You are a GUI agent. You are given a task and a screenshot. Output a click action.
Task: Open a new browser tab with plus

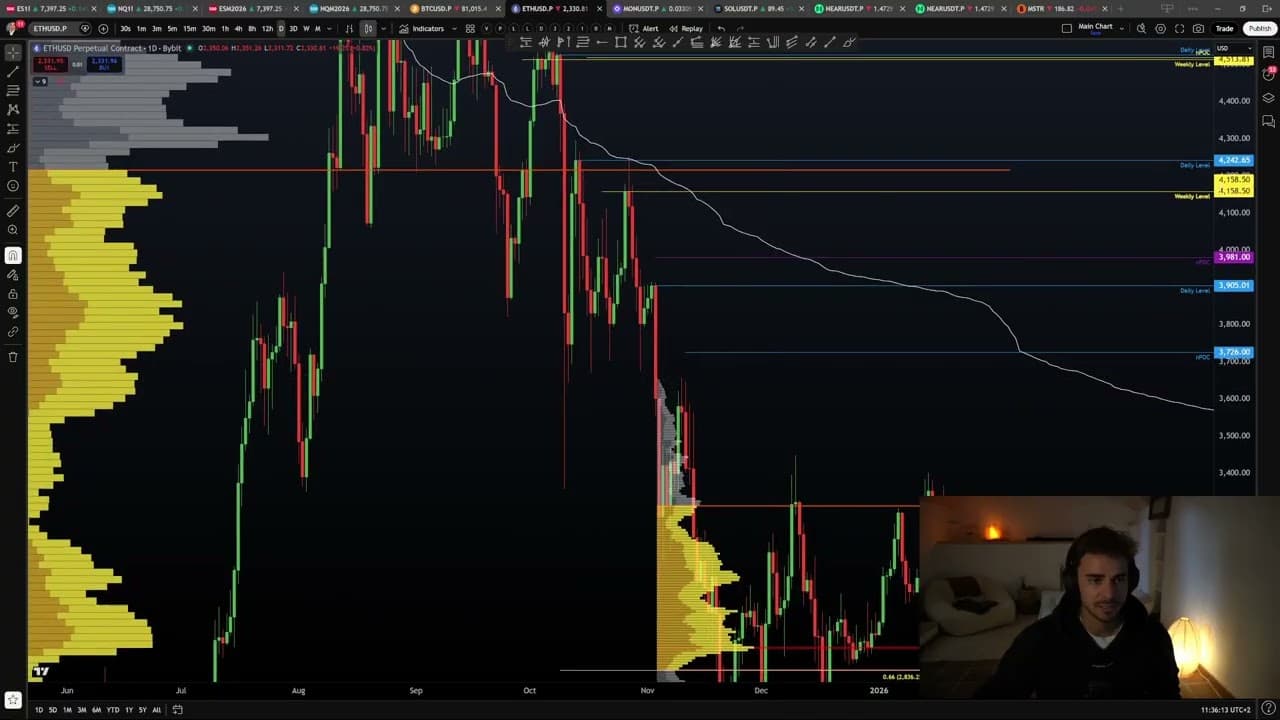[x=1119, y=8]
